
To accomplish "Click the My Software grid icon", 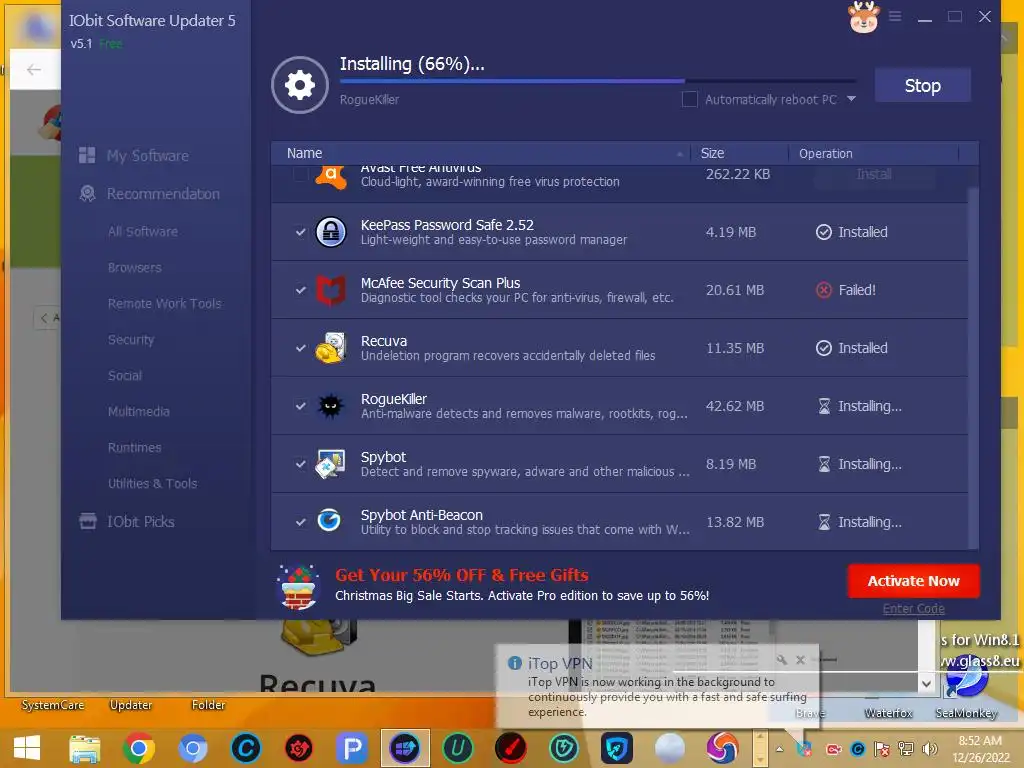I will (x=87, y=155).
